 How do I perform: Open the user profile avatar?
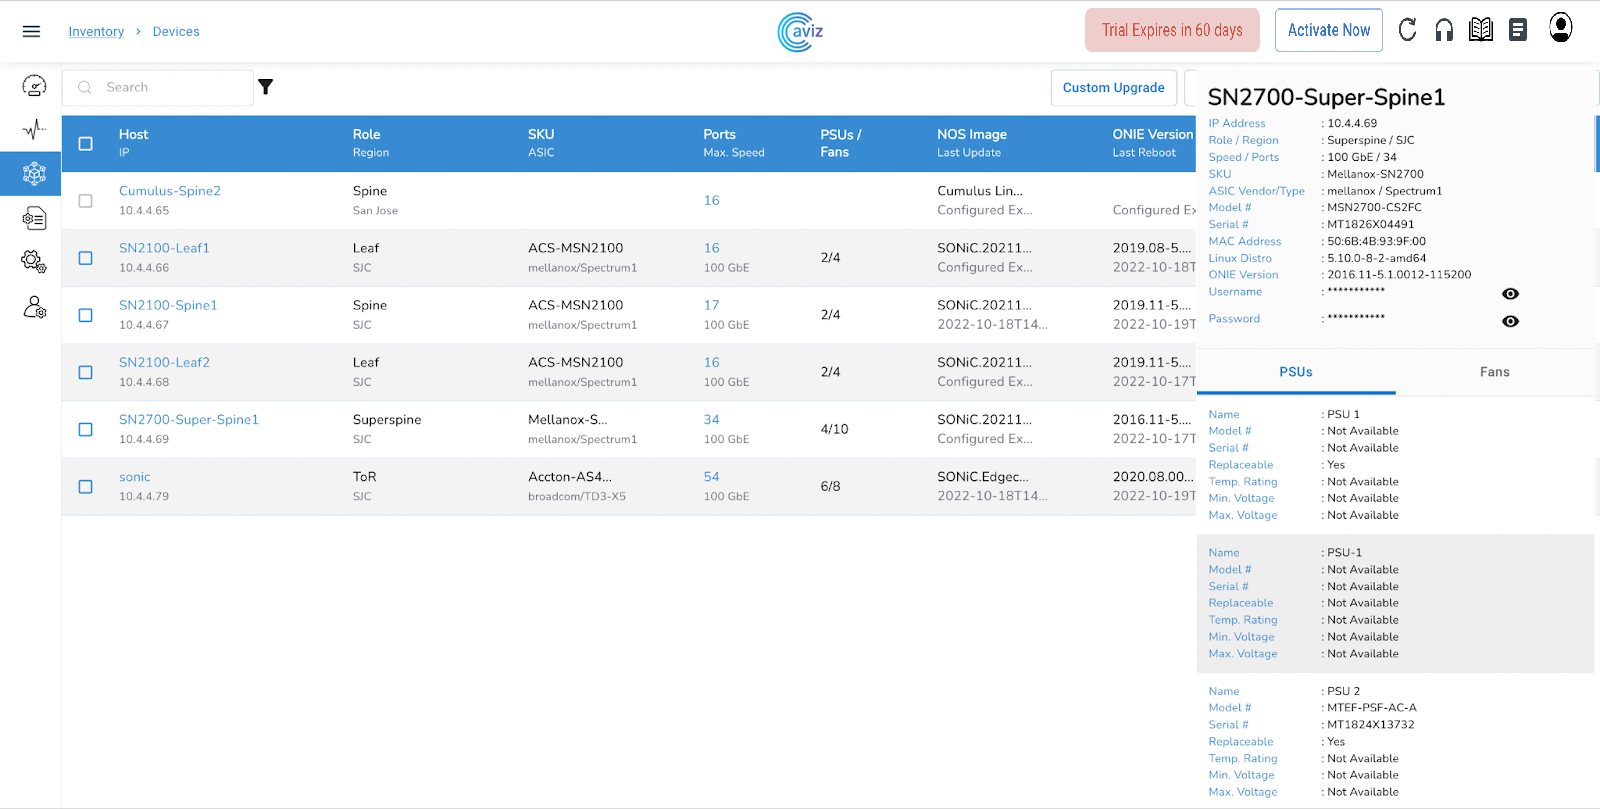(1560, 28)
